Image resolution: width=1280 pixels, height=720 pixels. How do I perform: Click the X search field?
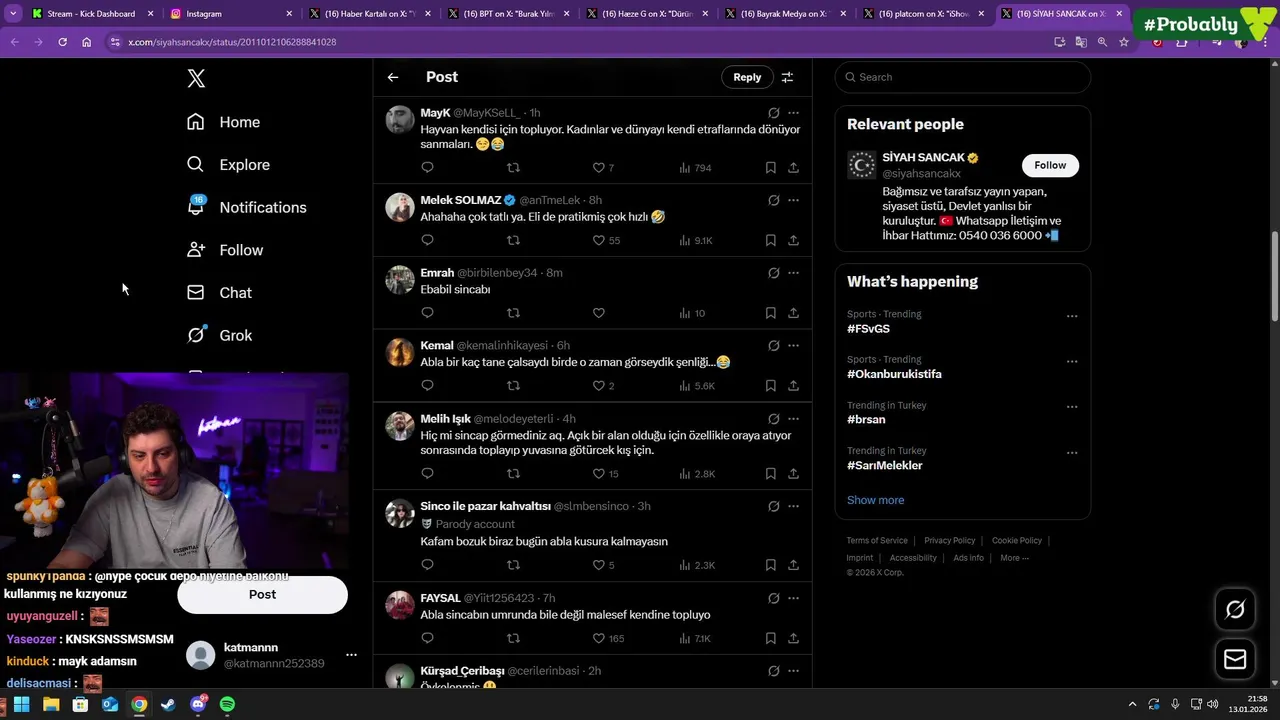[963, 77]
